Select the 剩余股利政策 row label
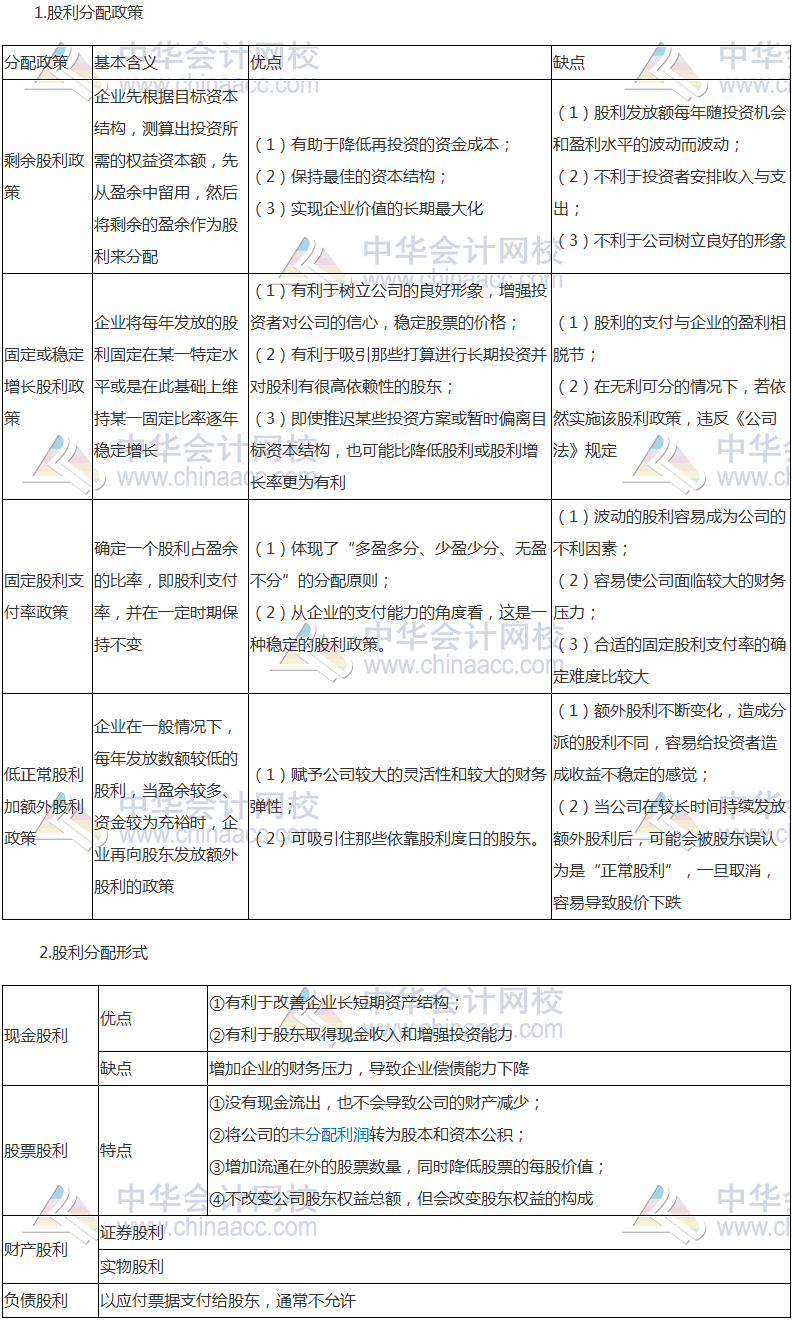The height and width of the screenshot is (1327, 792). point(45,176)
